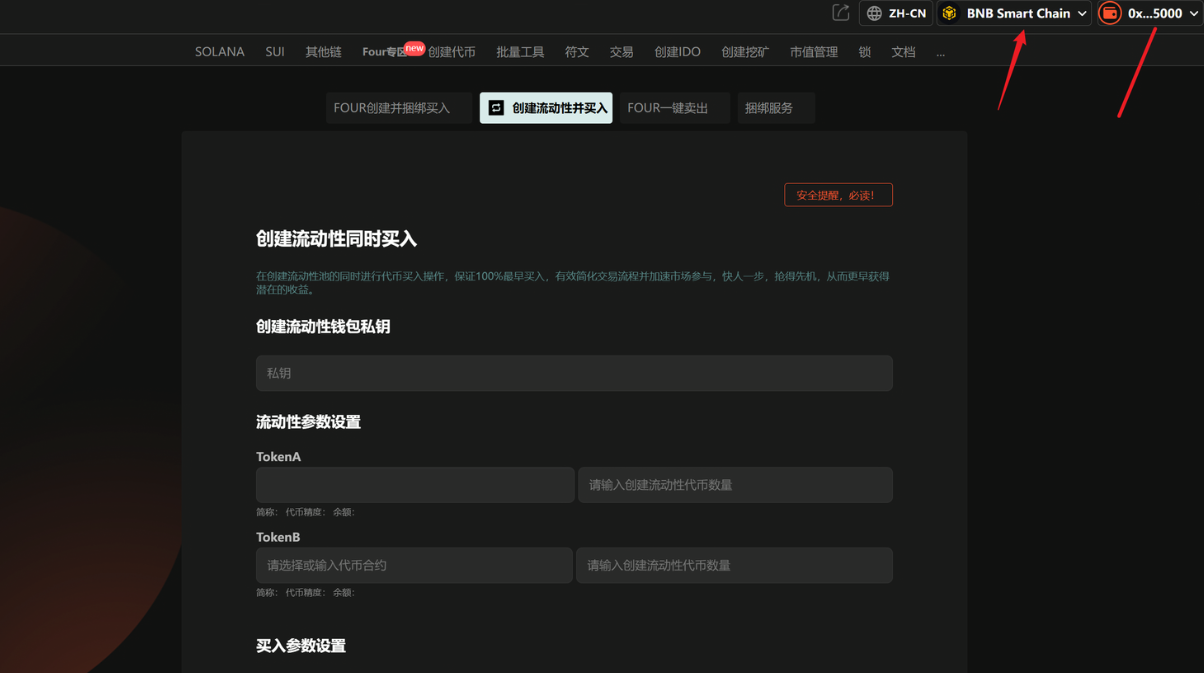Click the BNB chain cube logo

950,14
